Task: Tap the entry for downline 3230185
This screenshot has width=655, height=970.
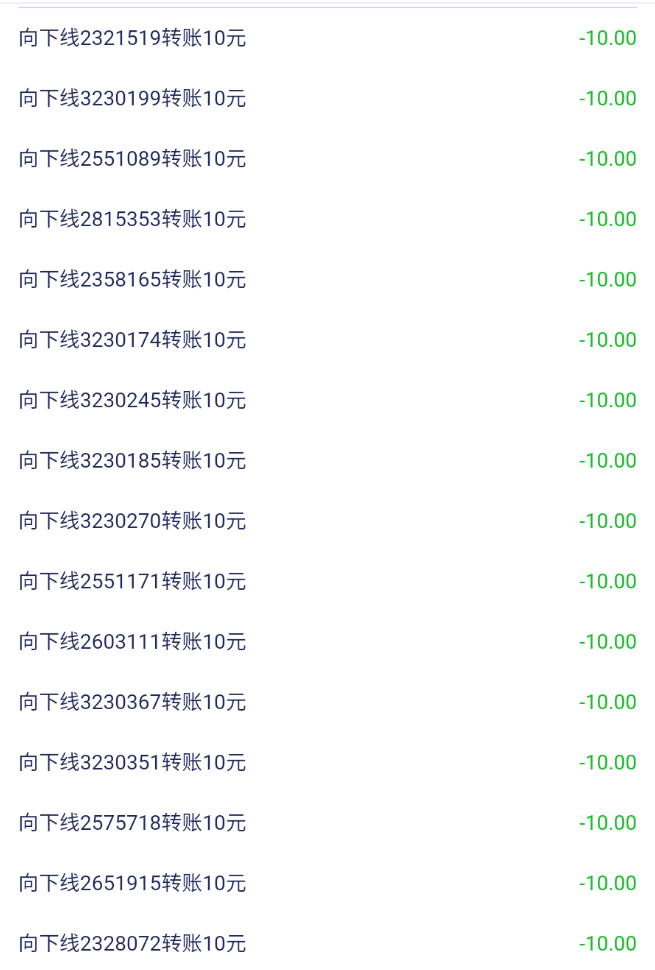Action: [x=132, y=460]
